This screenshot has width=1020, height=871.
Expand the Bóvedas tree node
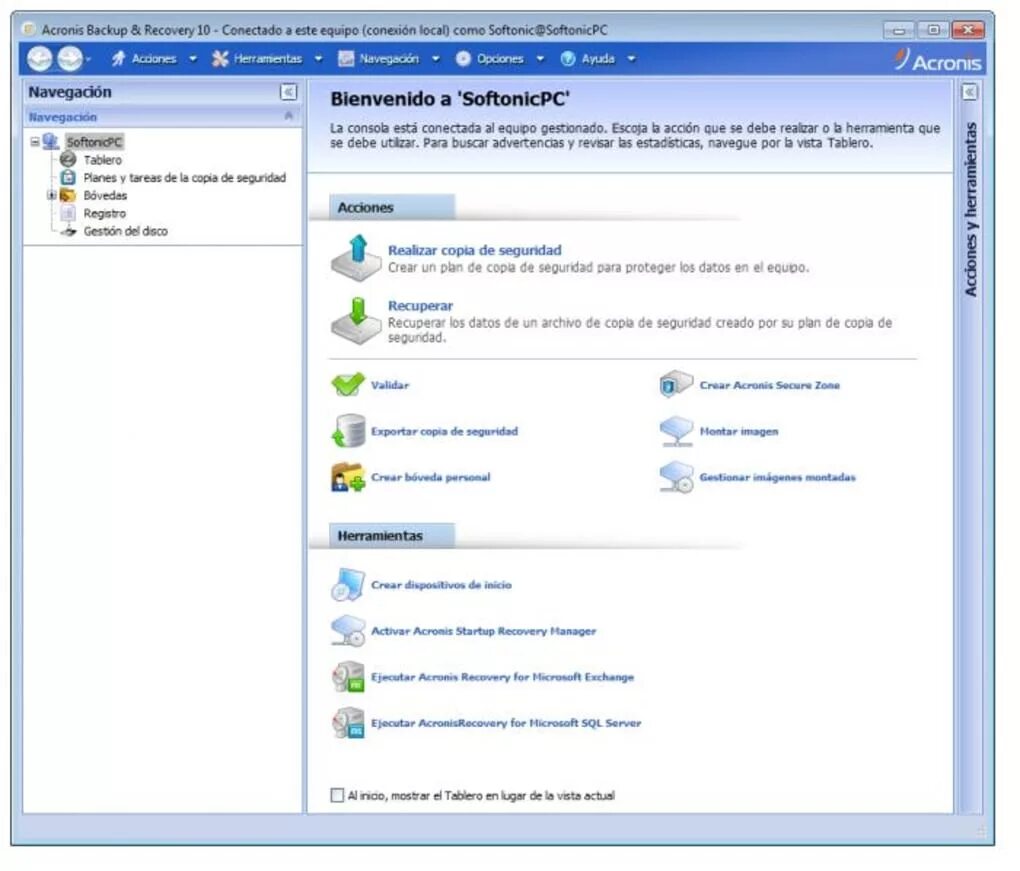51,195
